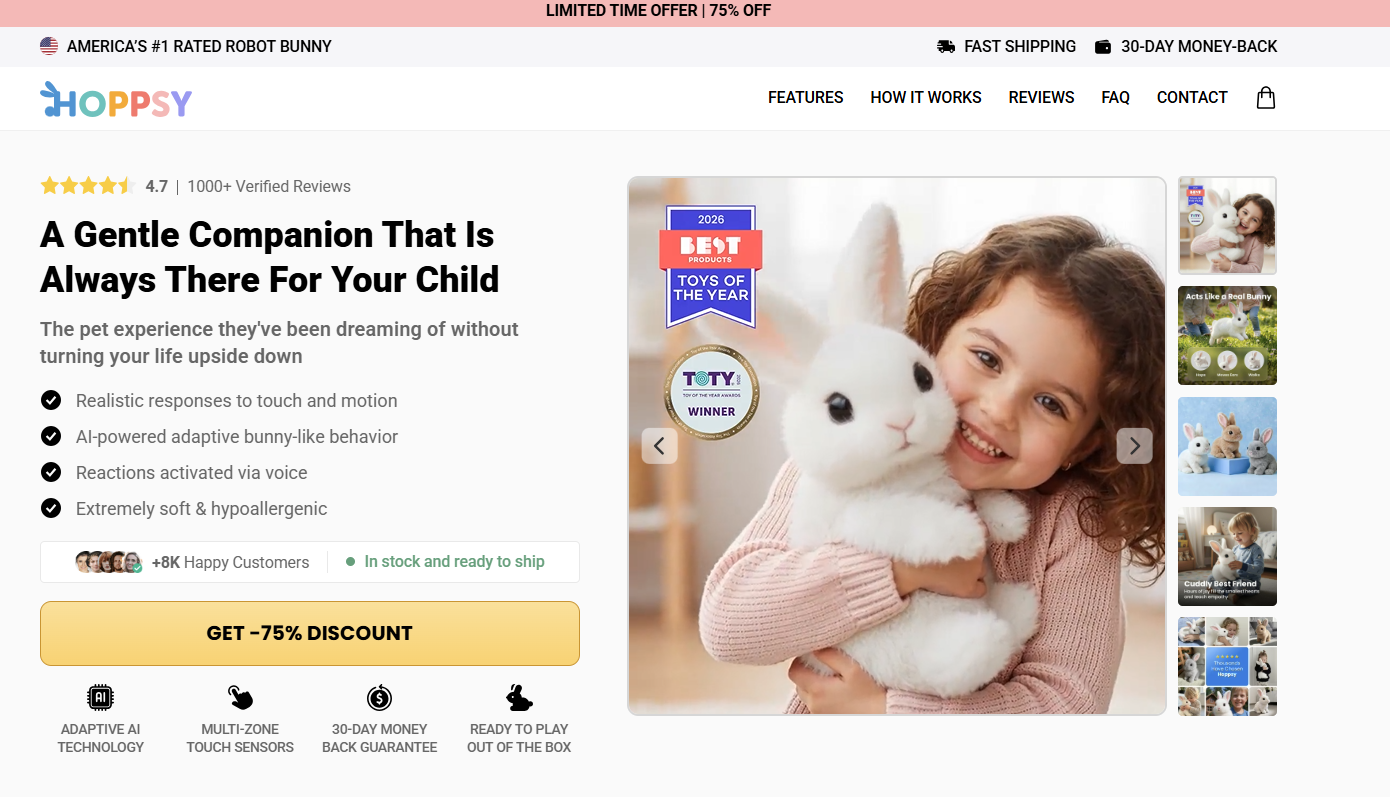
Task: Click the 30-Day Money Back Guarantee icon
Action: pos(379,697)
